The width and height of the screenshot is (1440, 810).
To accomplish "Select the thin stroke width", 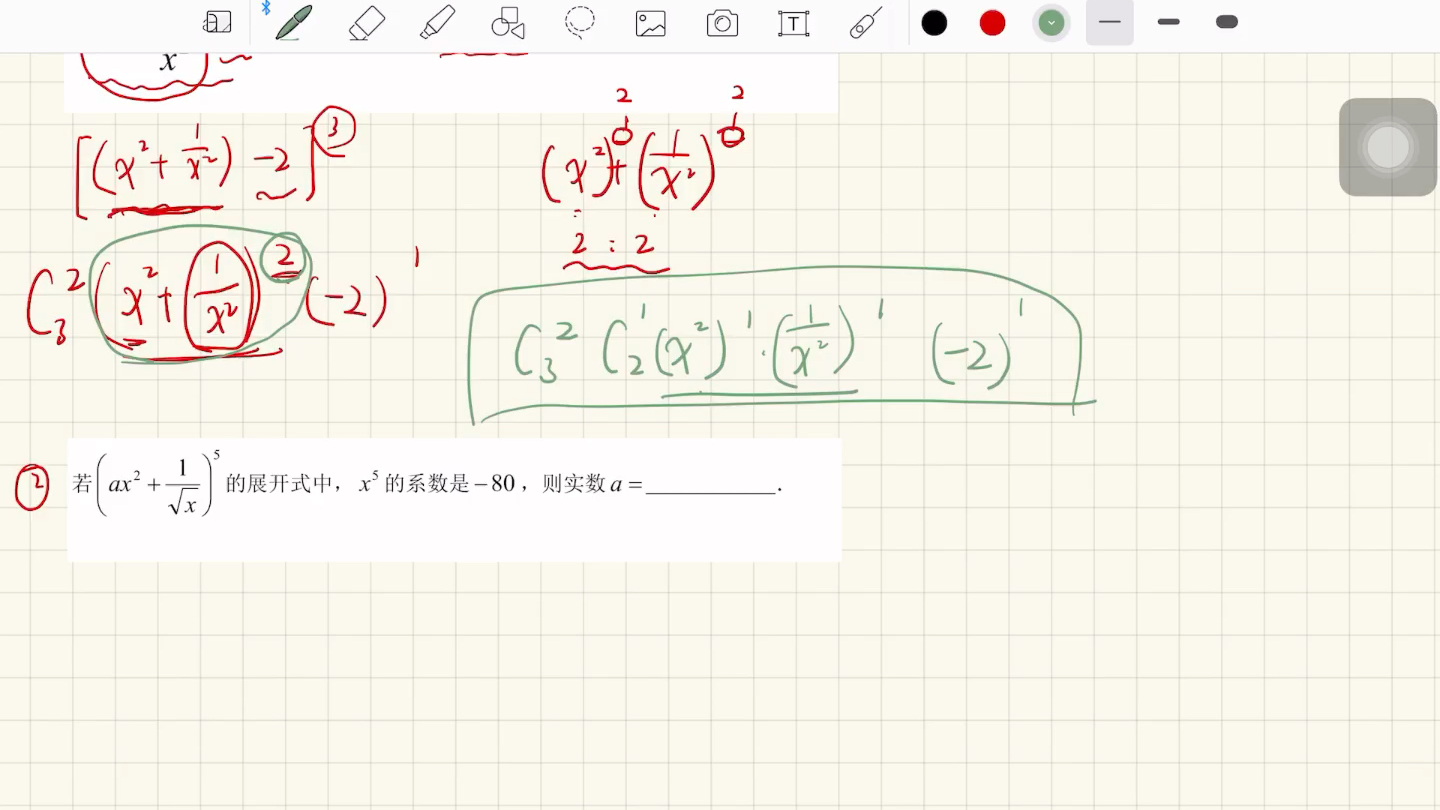I will click(x=1109, y=22).
